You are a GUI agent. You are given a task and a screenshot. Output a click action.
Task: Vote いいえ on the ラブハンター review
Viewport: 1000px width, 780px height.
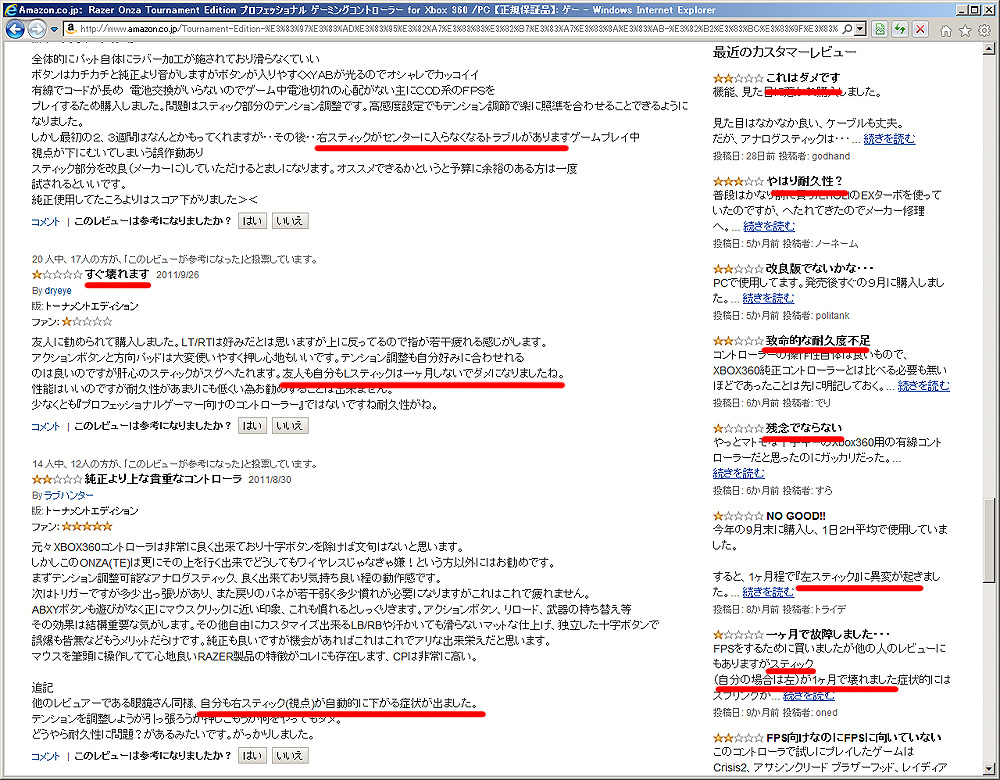[290, 755]
